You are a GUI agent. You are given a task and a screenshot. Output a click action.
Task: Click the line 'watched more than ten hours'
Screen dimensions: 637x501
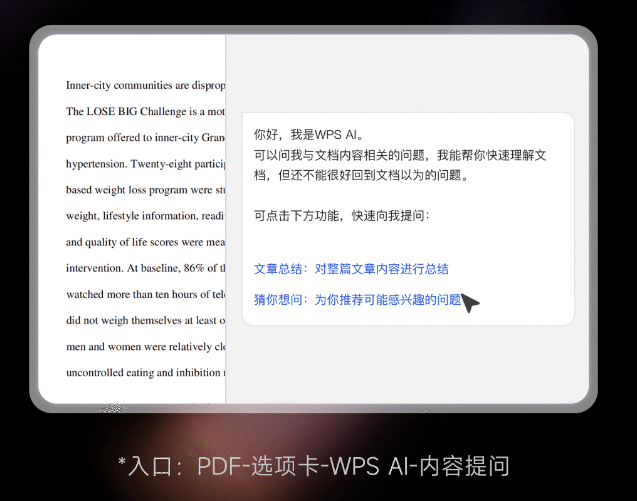[x=145, y=294]
